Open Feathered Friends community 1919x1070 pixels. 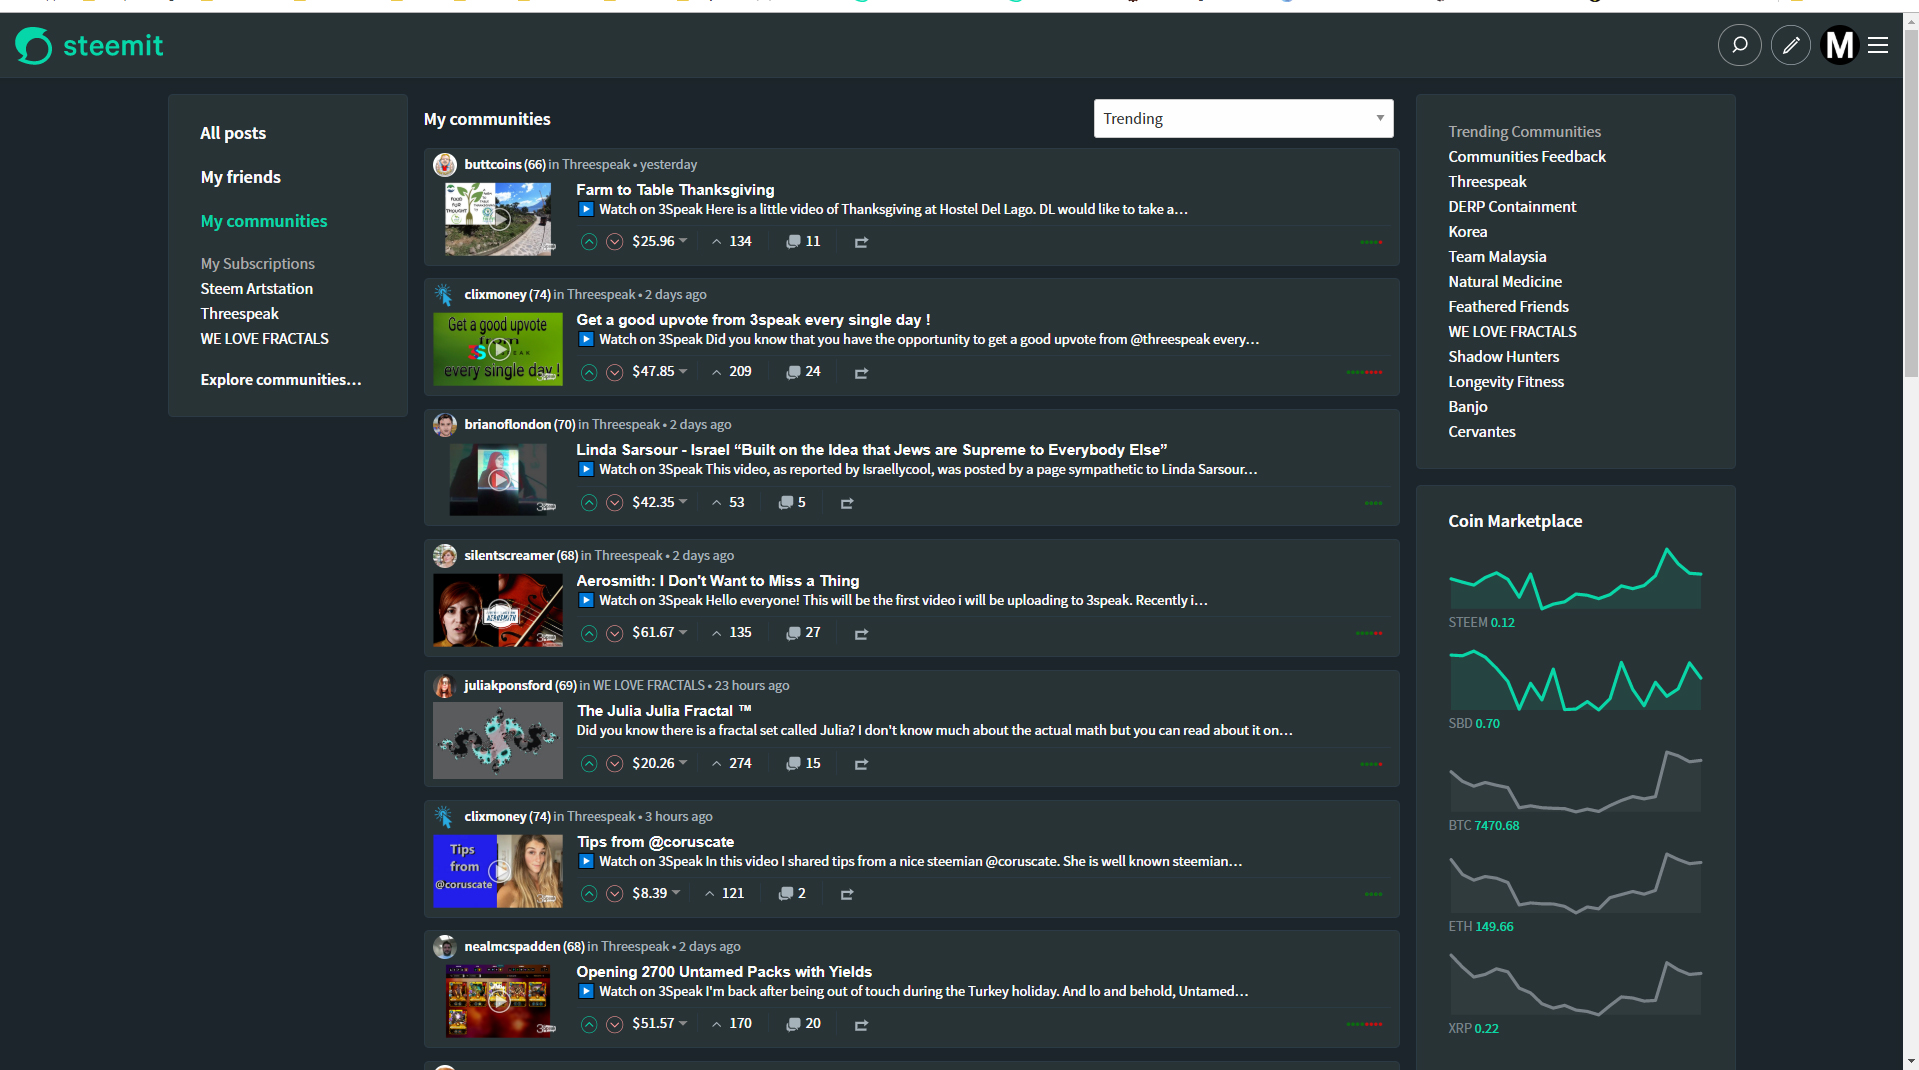[x=1508, y=306]
